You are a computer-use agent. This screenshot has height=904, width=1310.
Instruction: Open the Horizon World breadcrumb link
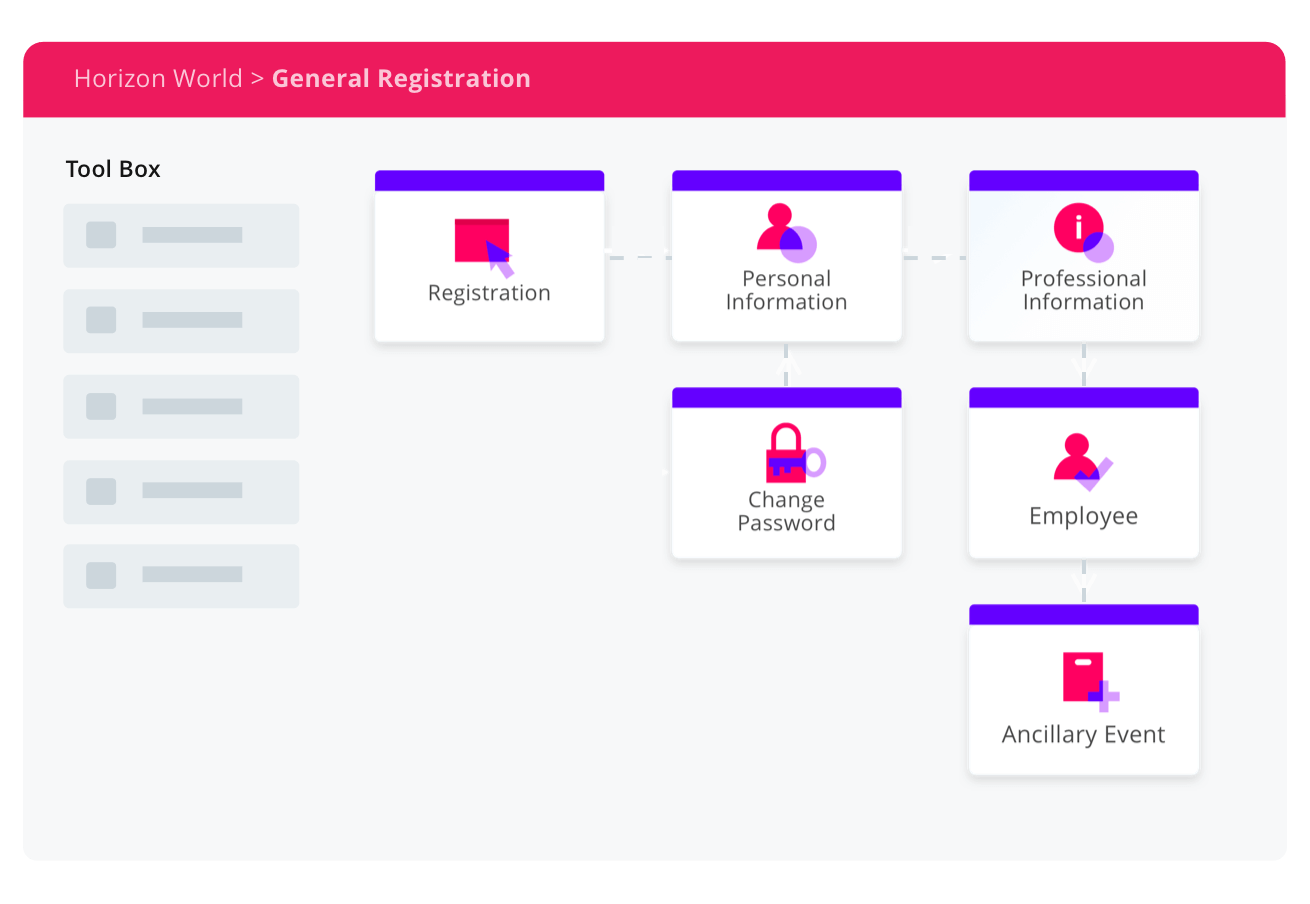[158, 78]
